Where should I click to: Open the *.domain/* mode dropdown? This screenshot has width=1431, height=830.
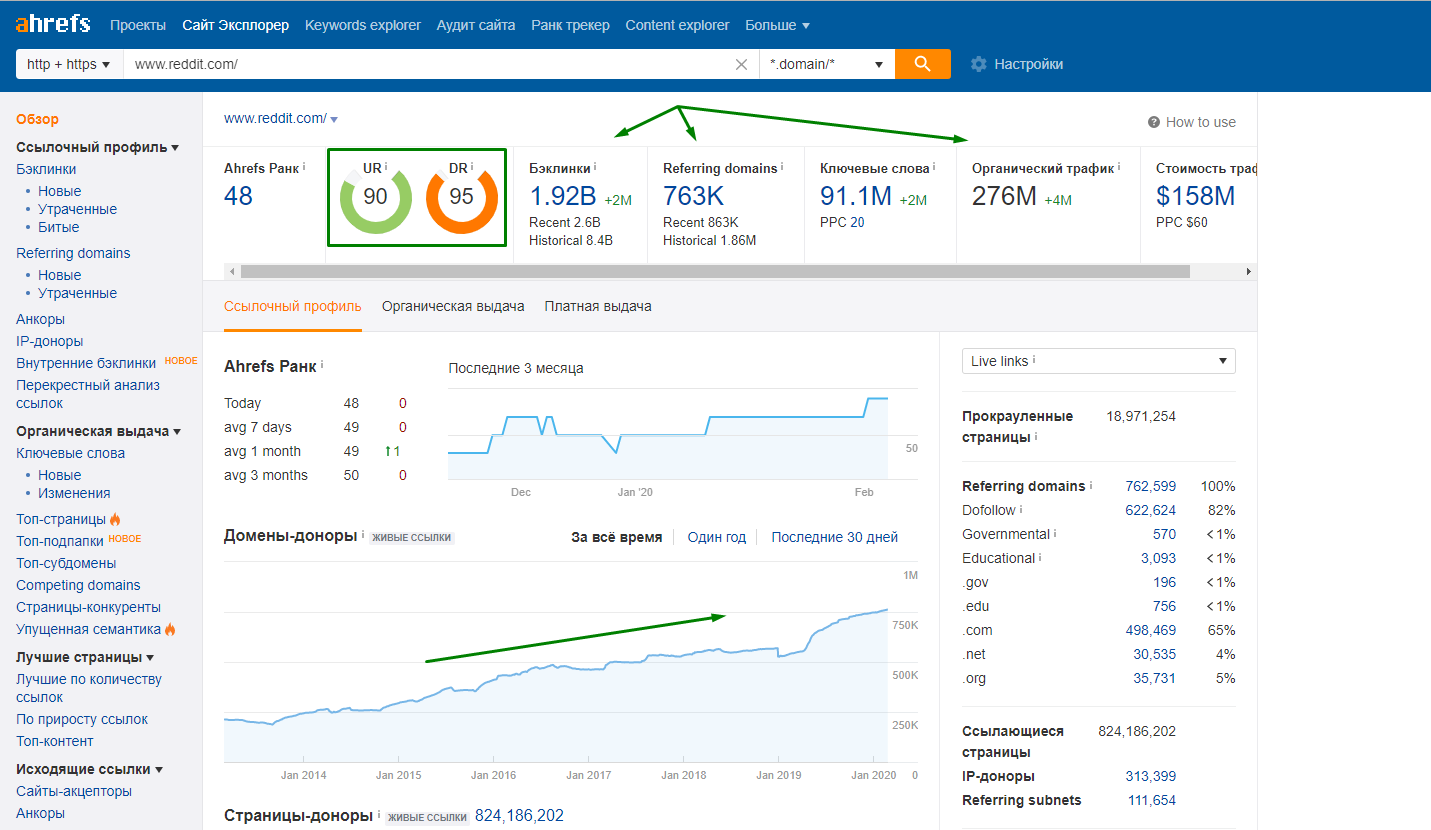[x=826, y=64]
